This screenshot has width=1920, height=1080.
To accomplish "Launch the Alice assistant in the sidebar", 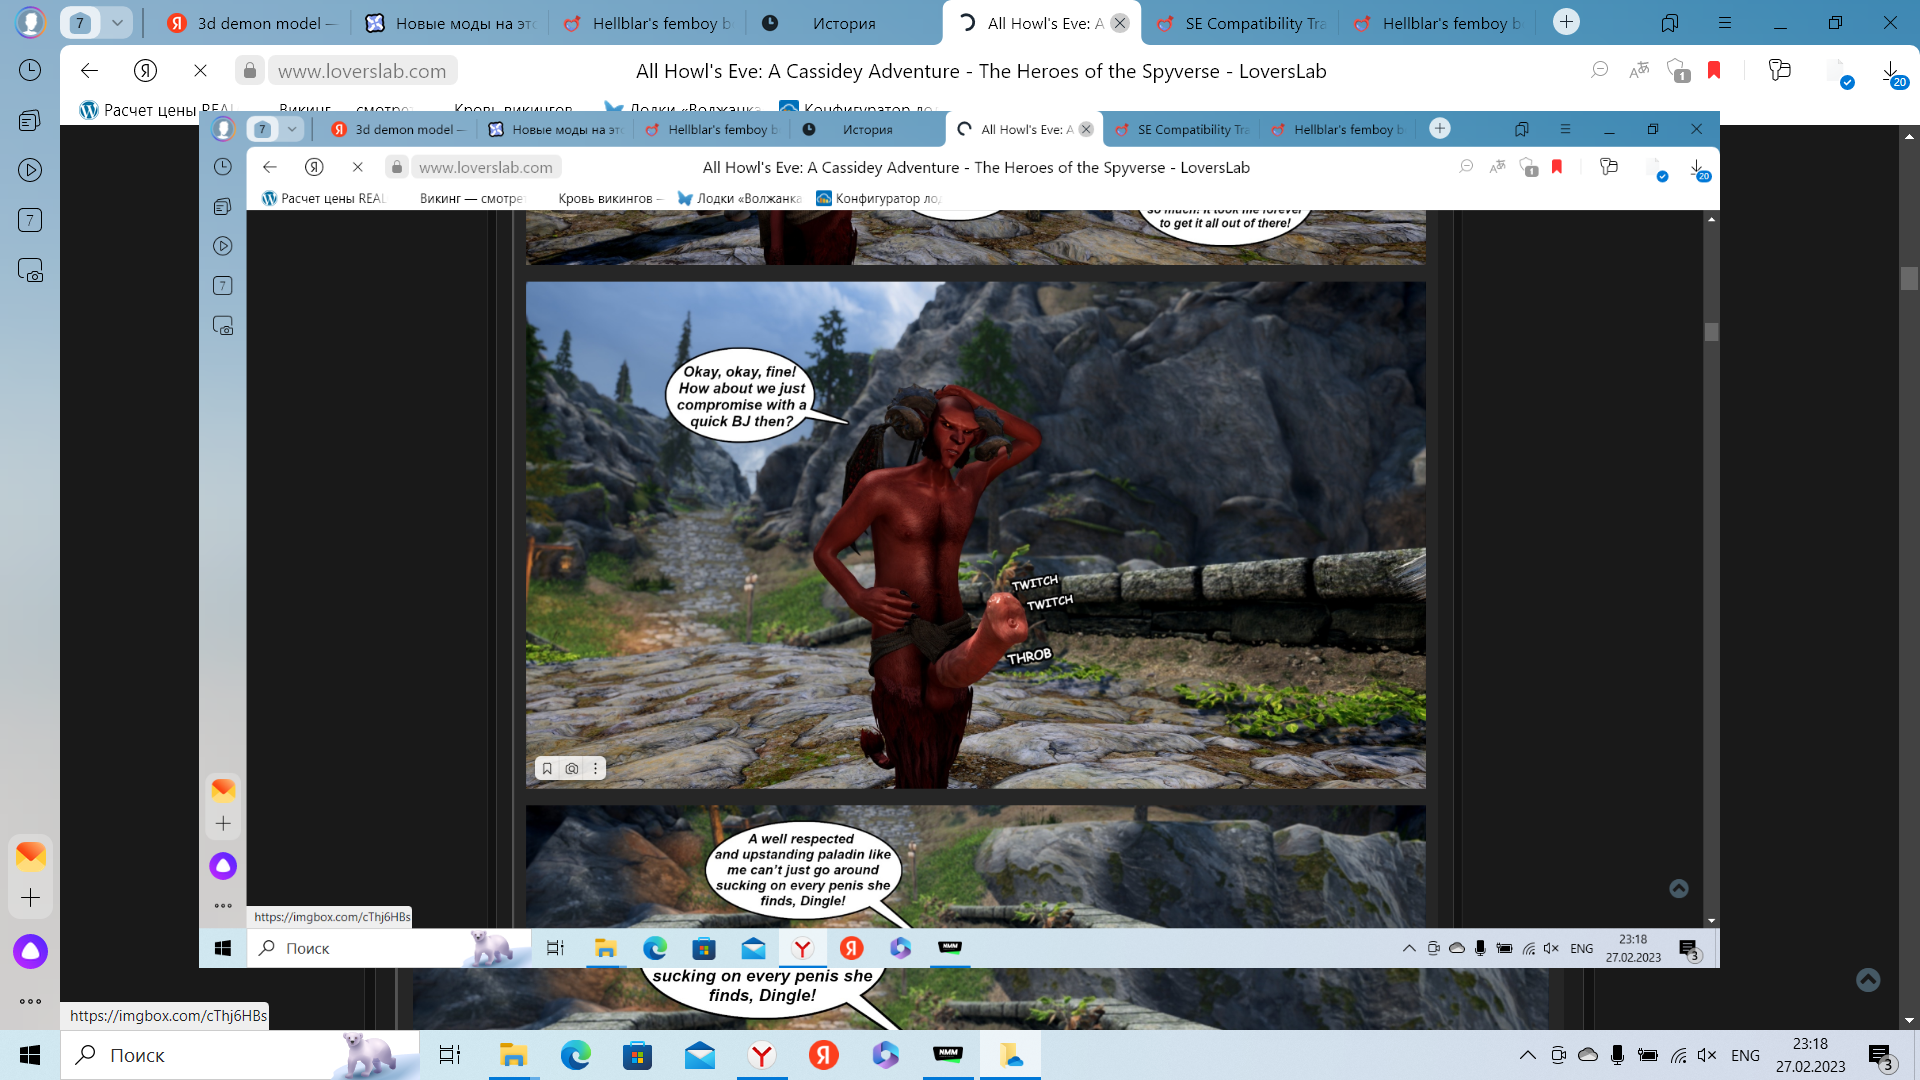I will coord(30,951).
